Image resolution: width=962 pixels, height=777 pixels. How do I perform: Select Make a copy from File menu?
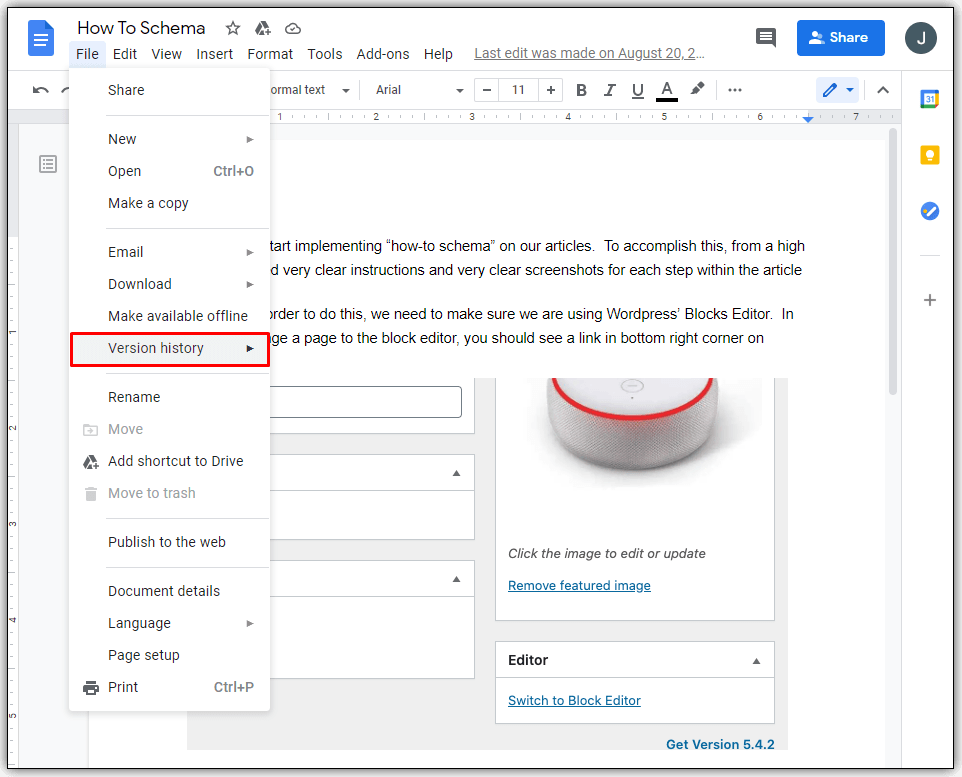click(148, 203)
